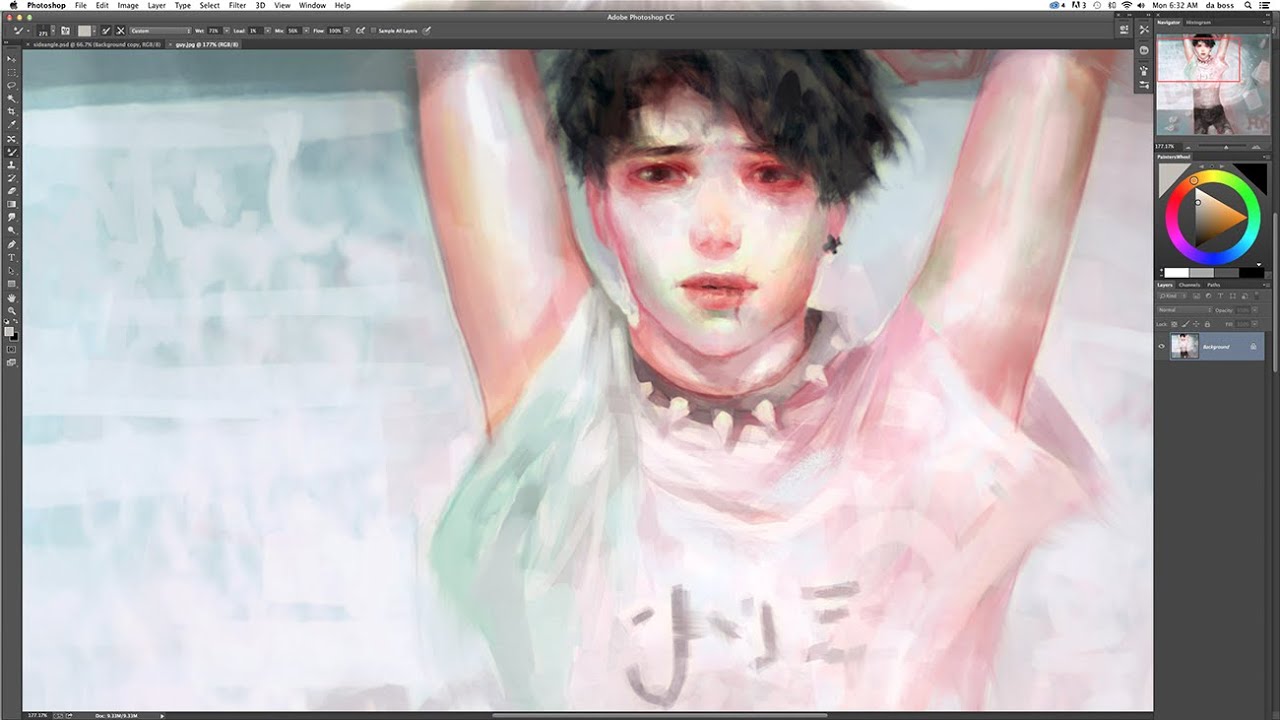Select the Clone Stamp tool
This screenshot has height=720, width=1280.
coord(11,165)
